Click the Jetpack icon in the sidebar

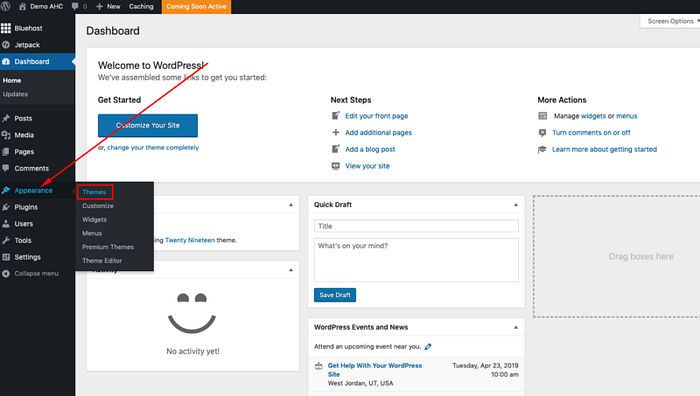(6, 45)
